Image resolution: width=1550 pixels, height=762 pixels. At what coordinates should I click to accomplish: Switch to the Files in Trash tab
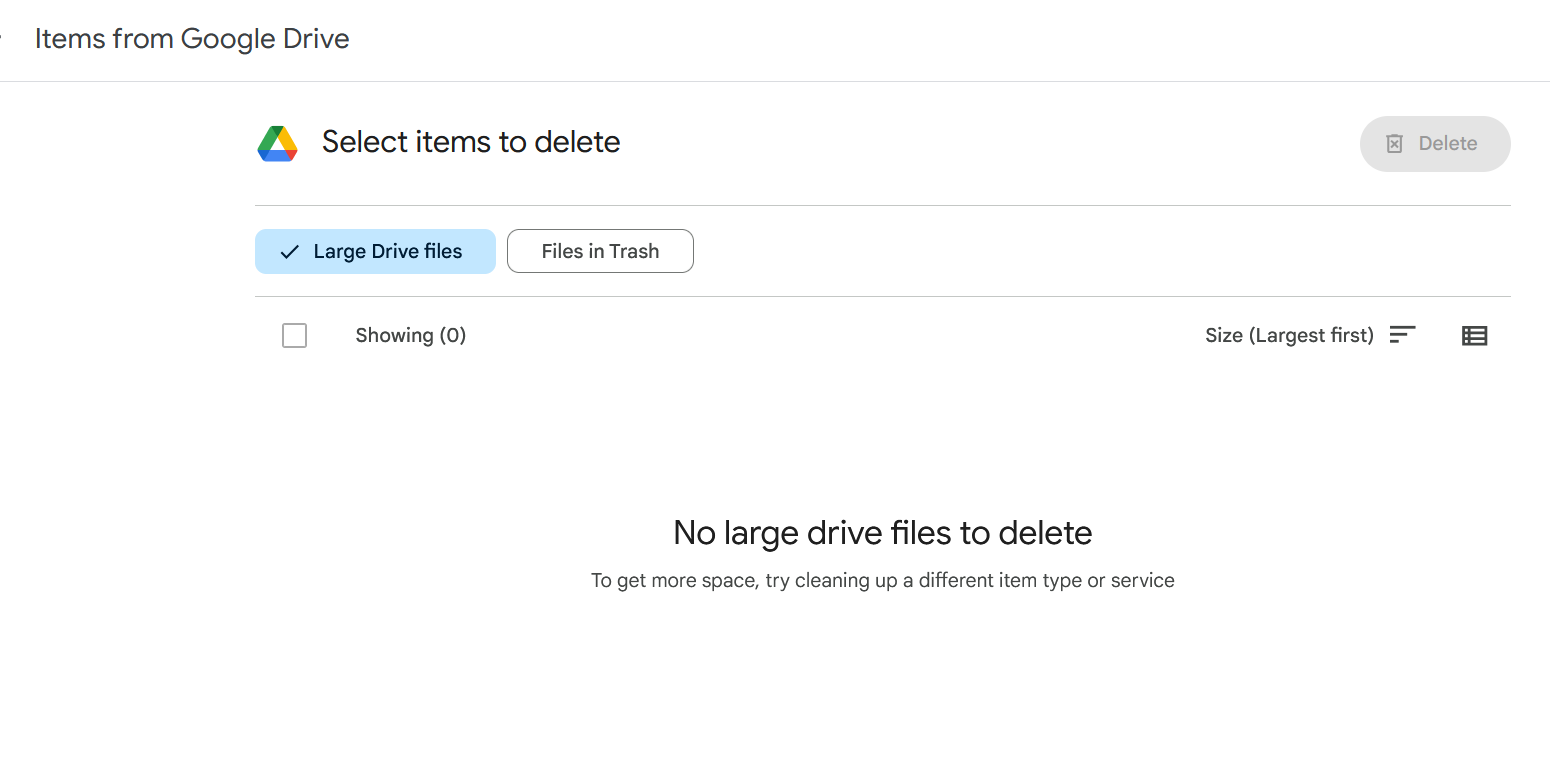600,252
